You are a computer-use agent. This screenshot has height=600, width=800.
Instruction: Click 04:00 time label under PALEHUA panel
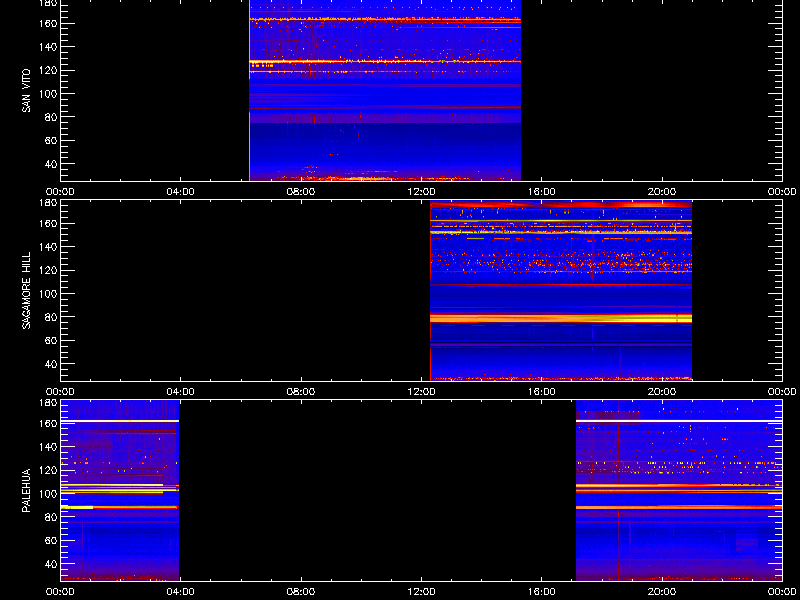pyautogui.click(x=181, y=592)
